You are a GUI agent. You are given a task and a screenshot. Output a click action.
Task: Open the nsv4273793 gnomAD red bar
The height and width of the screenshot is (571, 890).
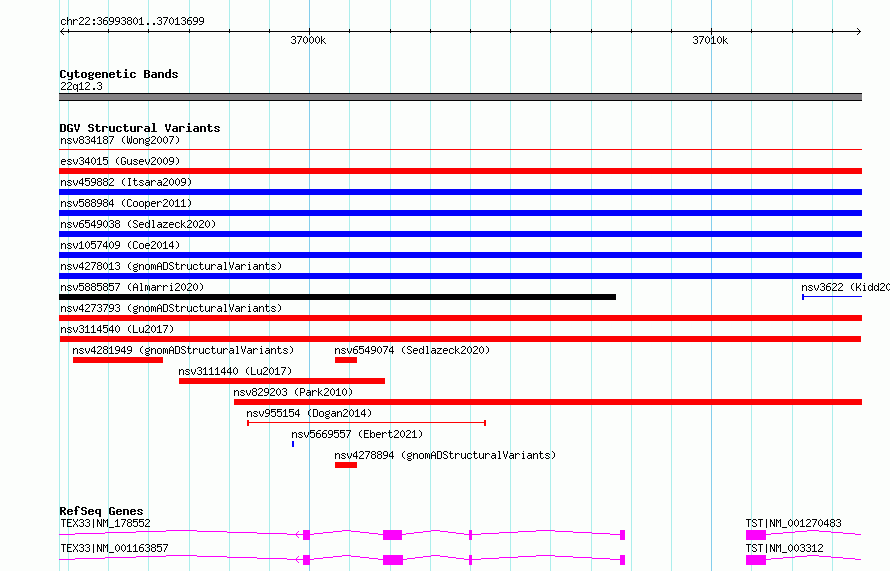click(x=460, y=318)
